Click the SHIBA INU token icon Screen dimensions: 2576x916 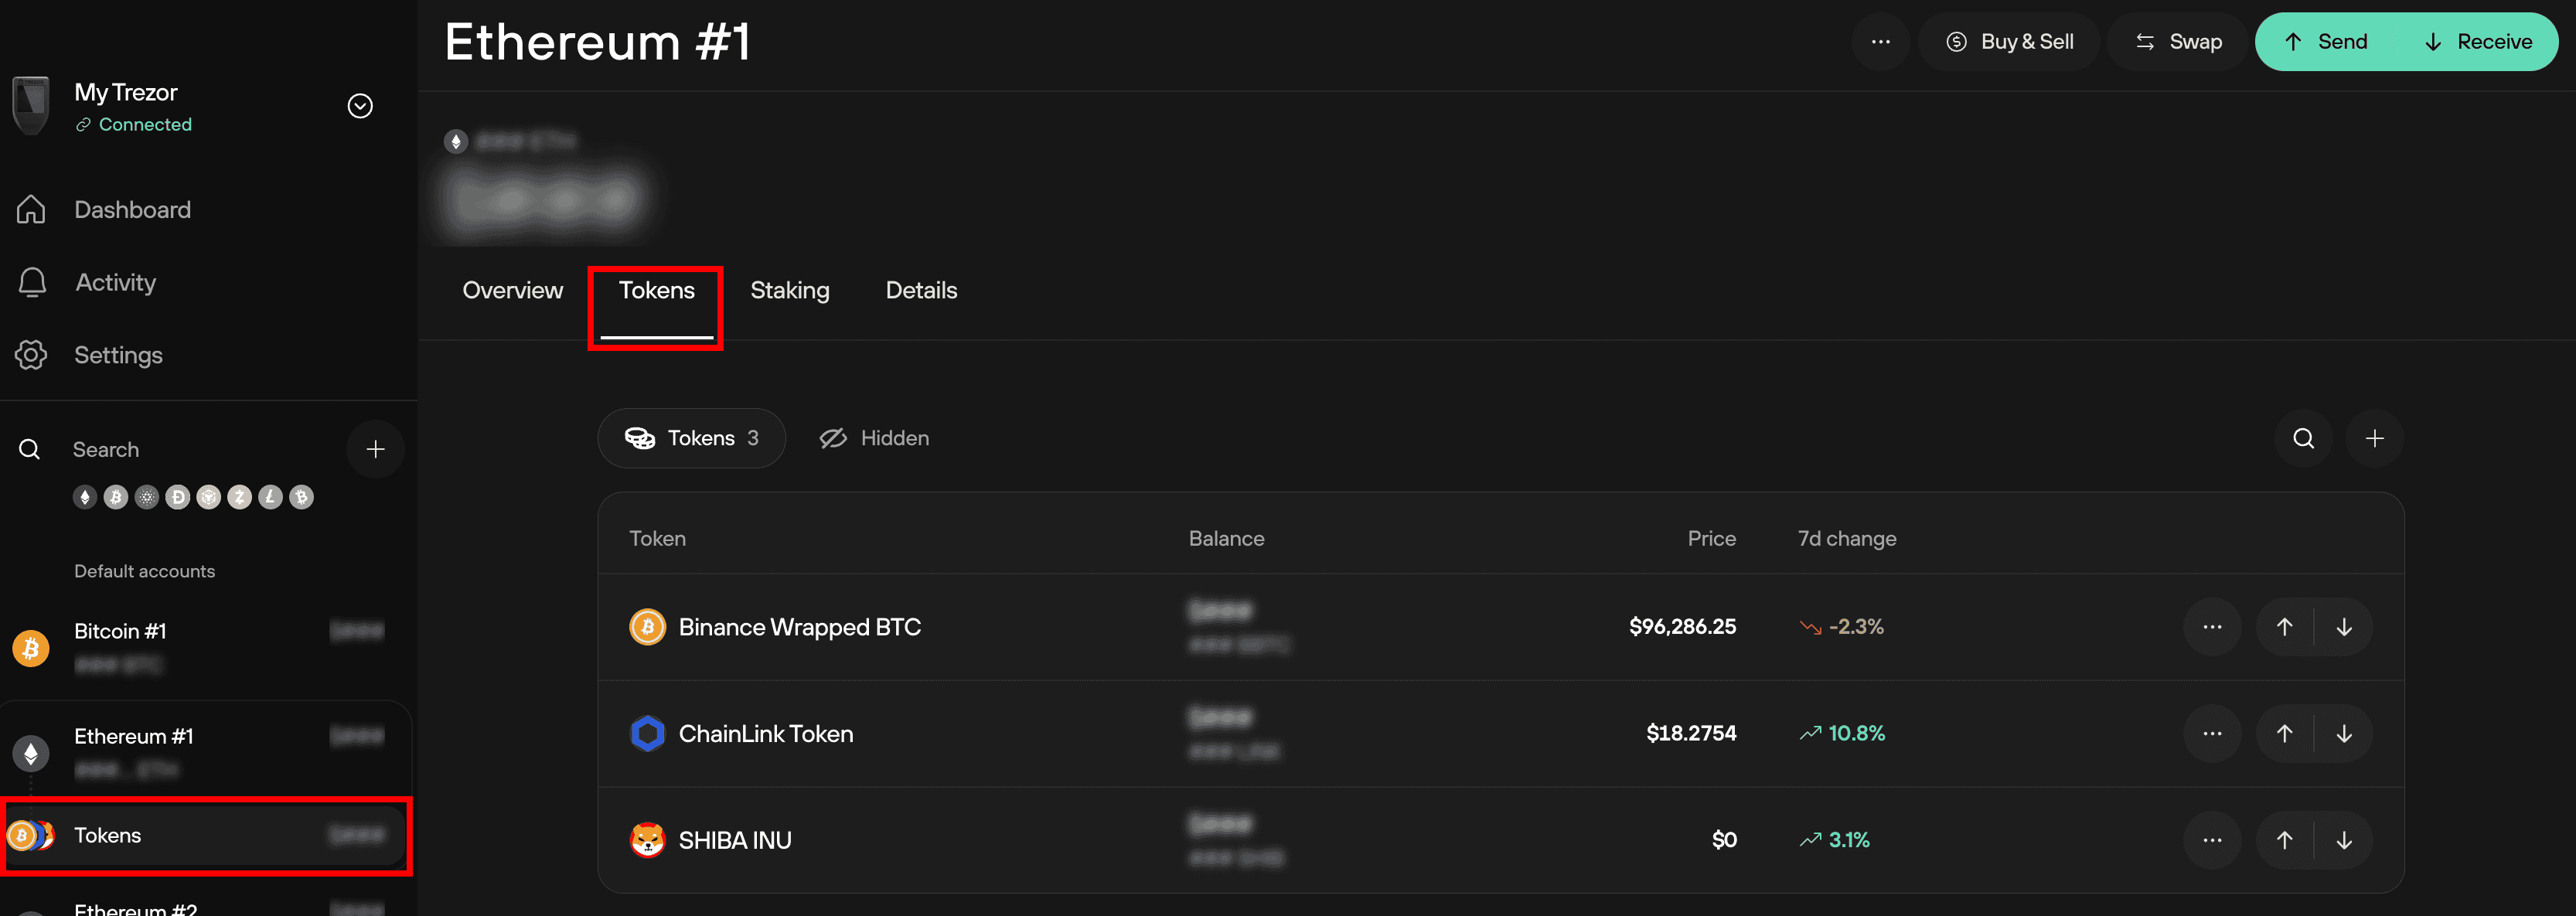pos(647,840)
